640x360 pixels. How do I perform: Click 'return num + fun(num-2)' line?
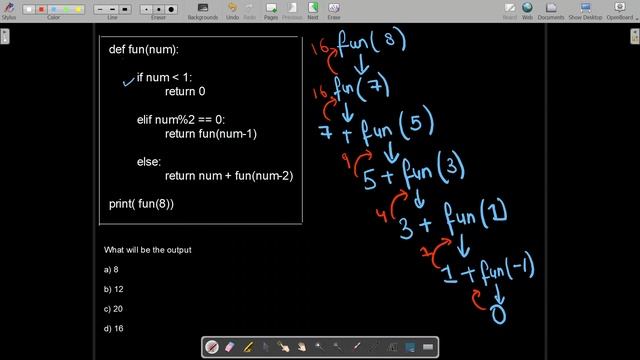pos(229,176)
